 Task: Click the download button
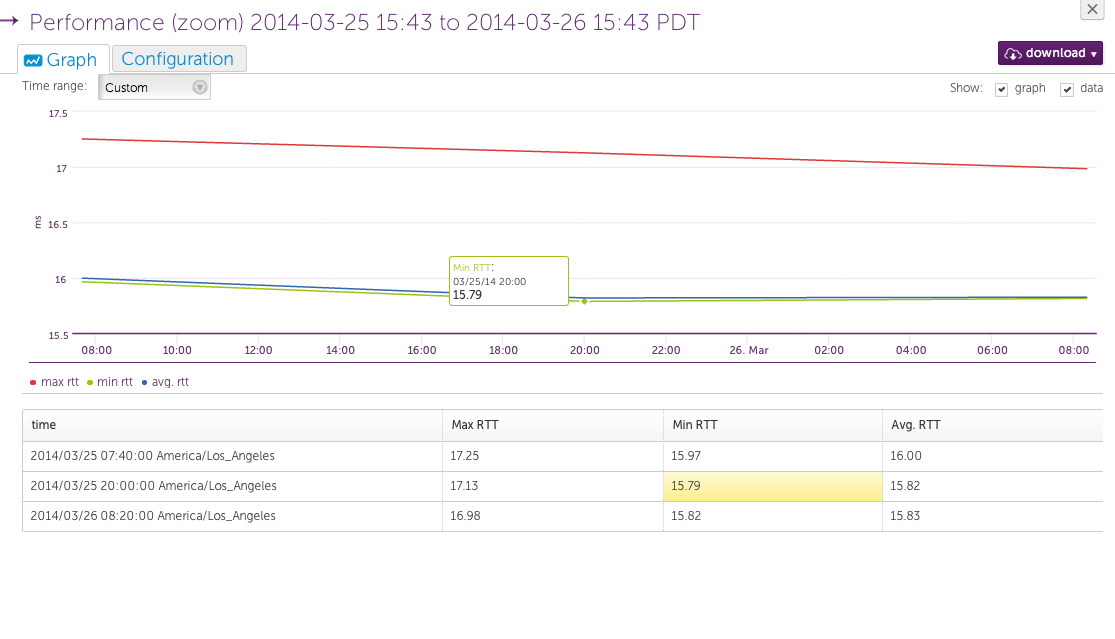click(x=1050, y=53)
